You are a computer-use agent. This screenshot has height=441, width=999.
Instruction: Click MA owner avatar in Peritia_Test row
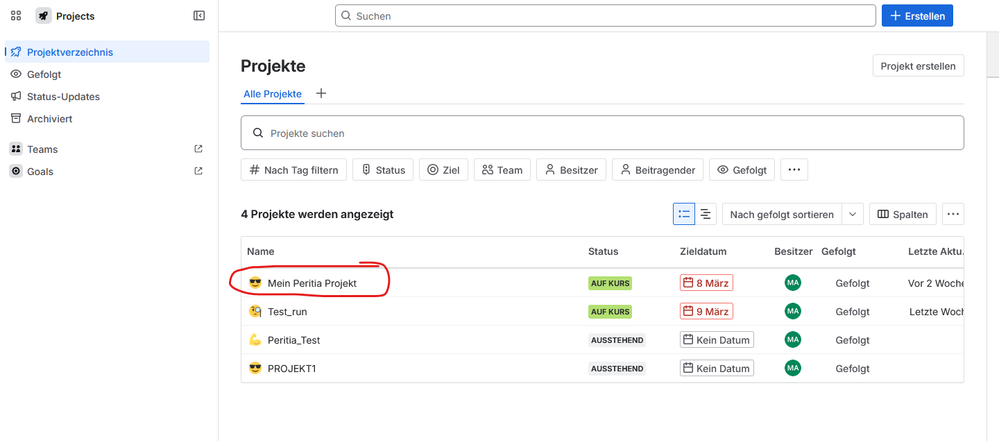tap(793, 340)
